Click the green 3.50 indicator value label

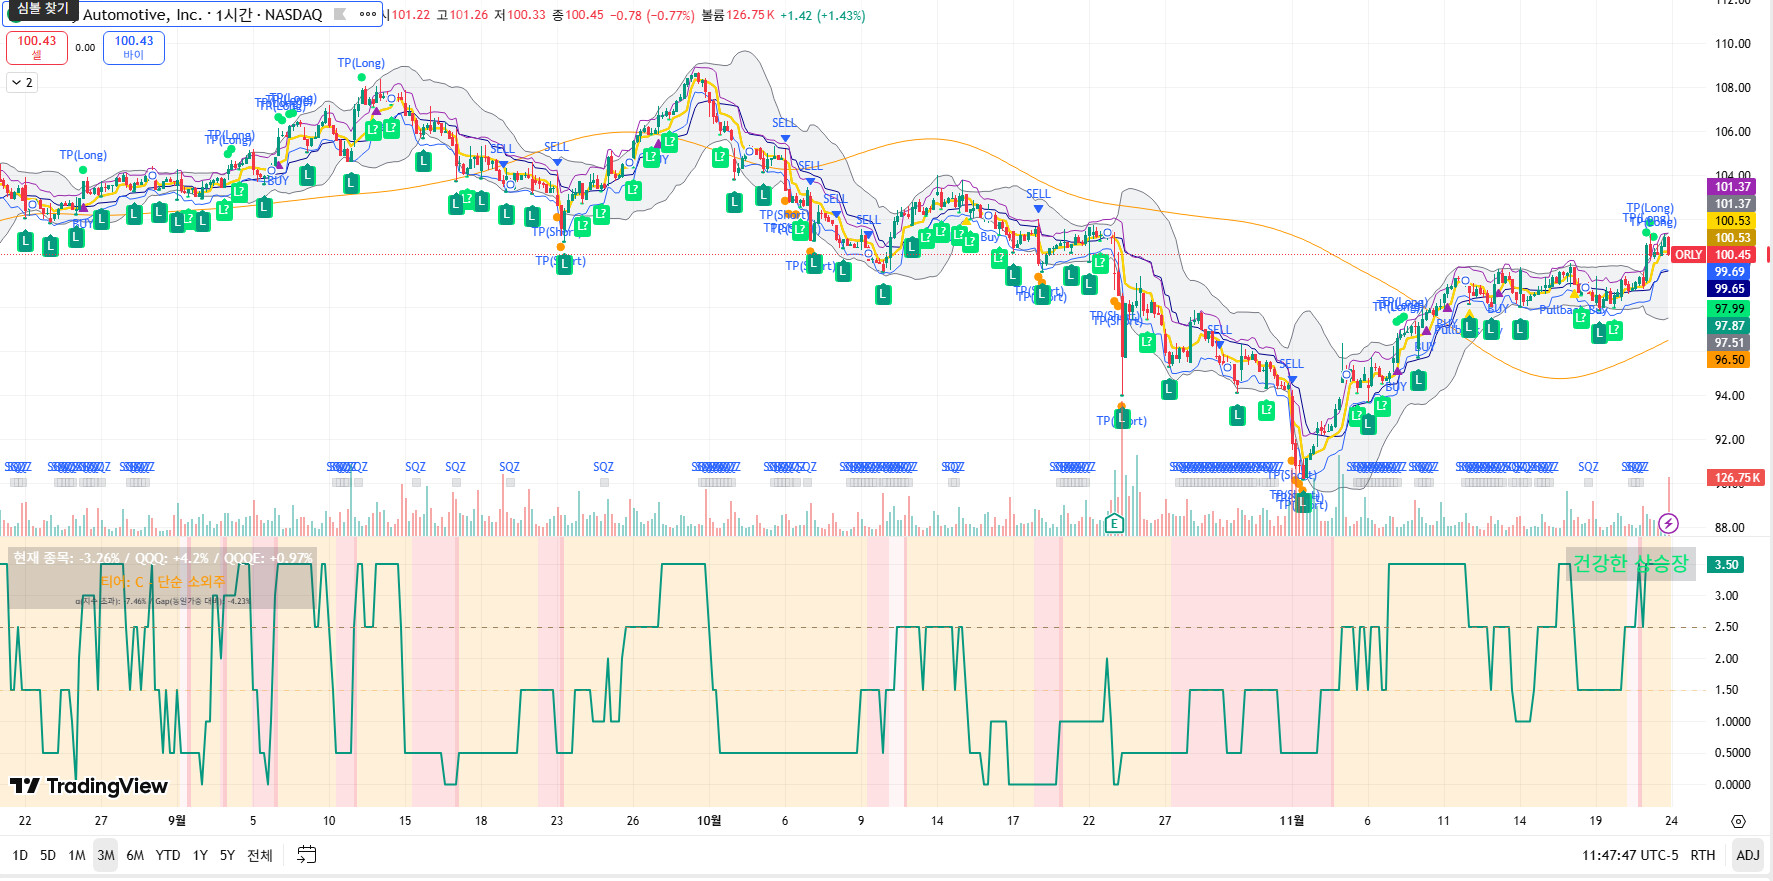tap(1727, 565)
